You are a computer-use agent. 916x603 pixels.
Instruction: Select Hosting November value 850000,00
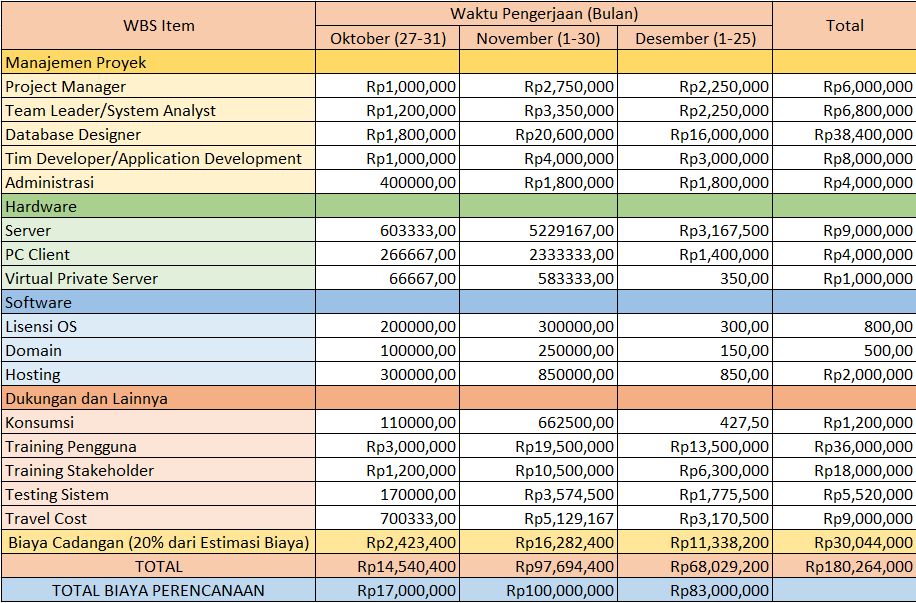tap(539, 373)
